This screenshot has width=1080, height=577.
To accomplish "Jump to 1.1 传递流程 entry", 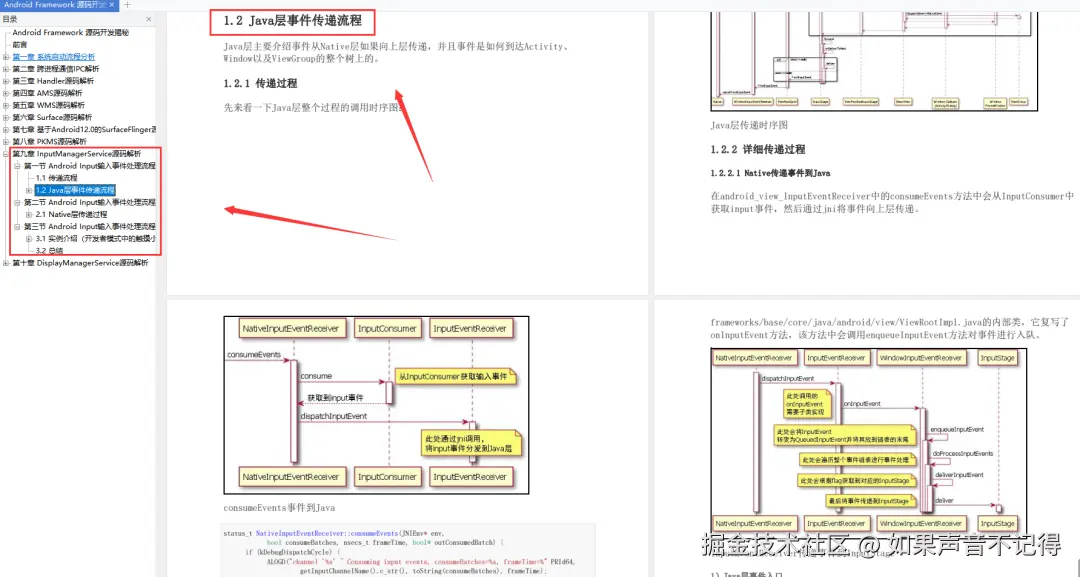I will (x=56, y=178).
